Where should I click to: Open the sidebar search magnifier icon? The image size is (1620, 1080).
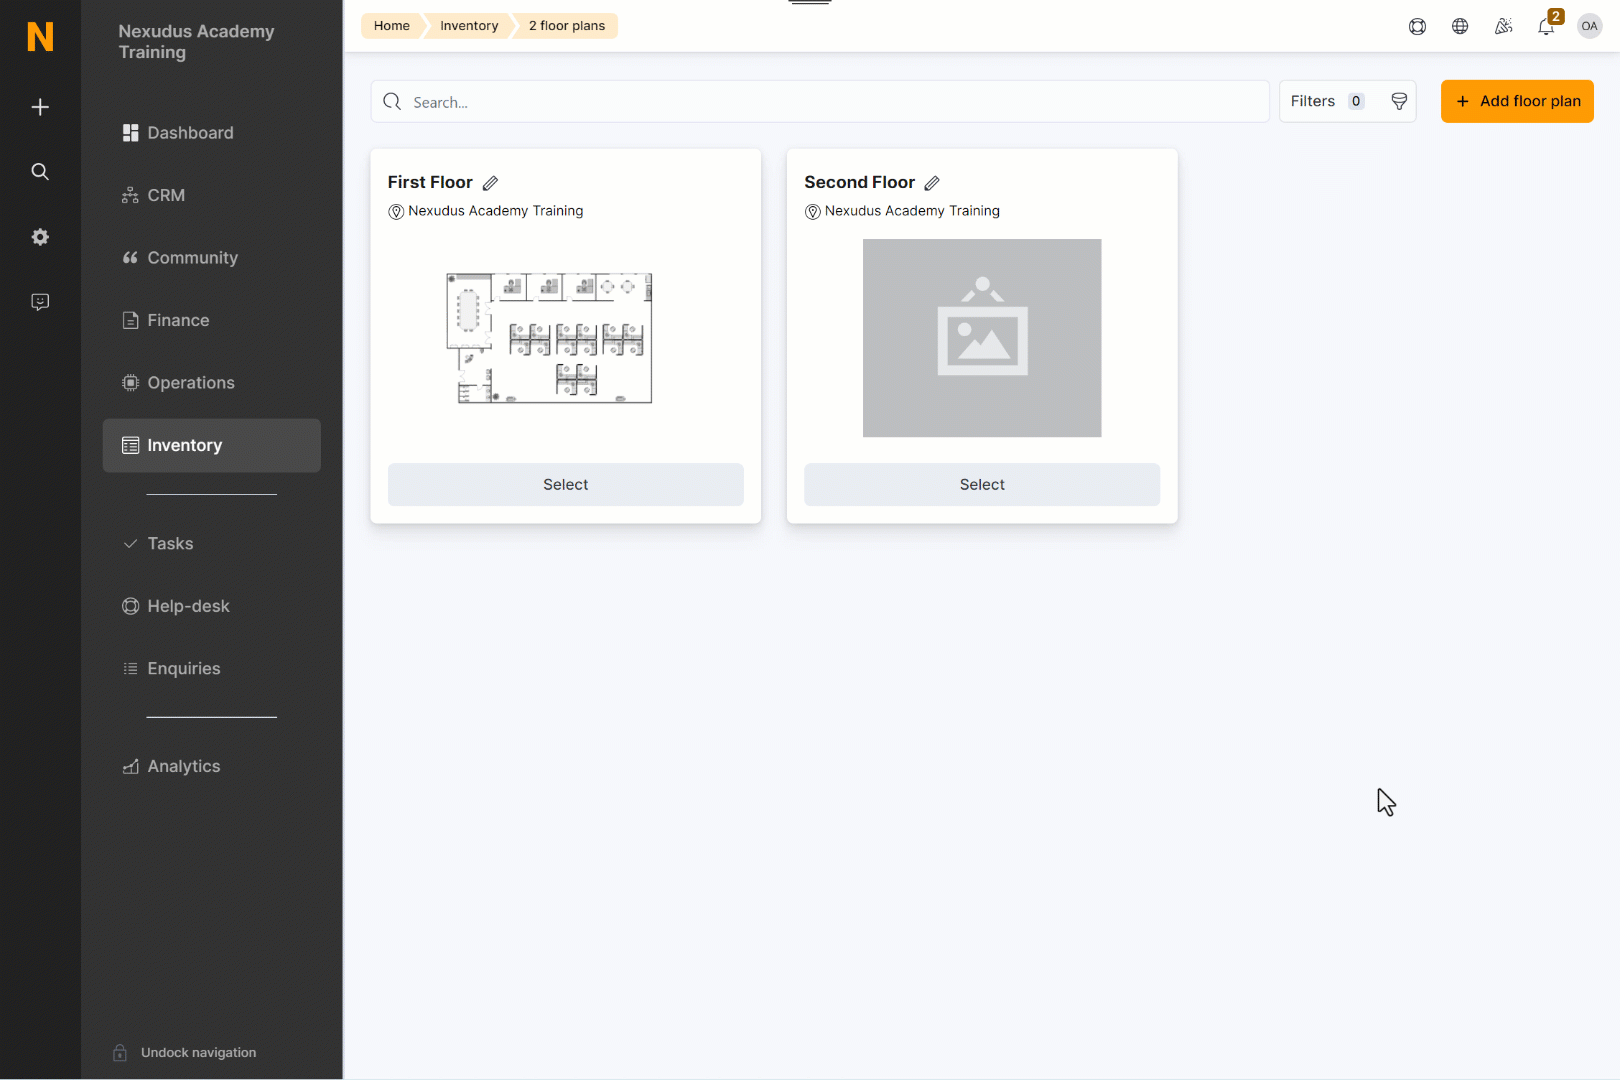(x=40, y=172)
